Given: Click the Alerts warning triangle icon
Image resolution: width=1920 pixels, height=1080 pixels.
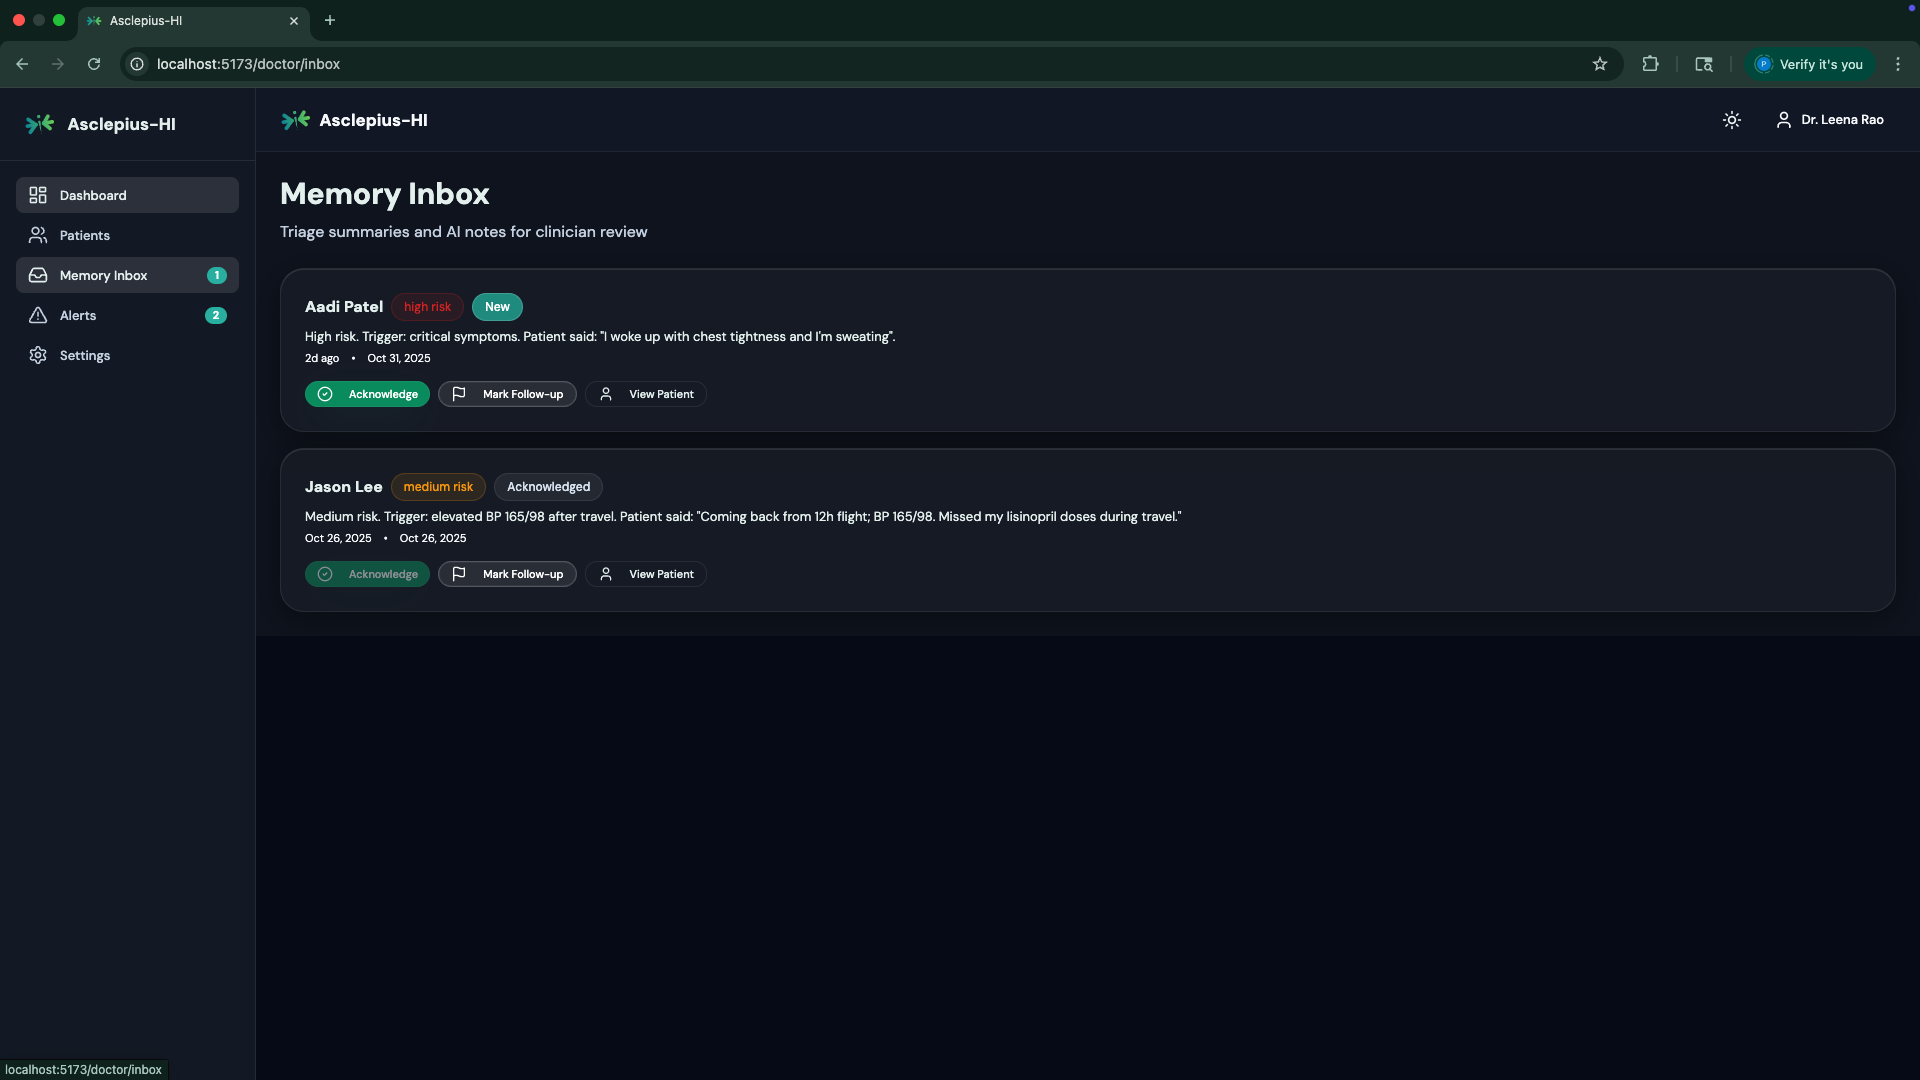Looking at the screenshot, I should [38, 315].
